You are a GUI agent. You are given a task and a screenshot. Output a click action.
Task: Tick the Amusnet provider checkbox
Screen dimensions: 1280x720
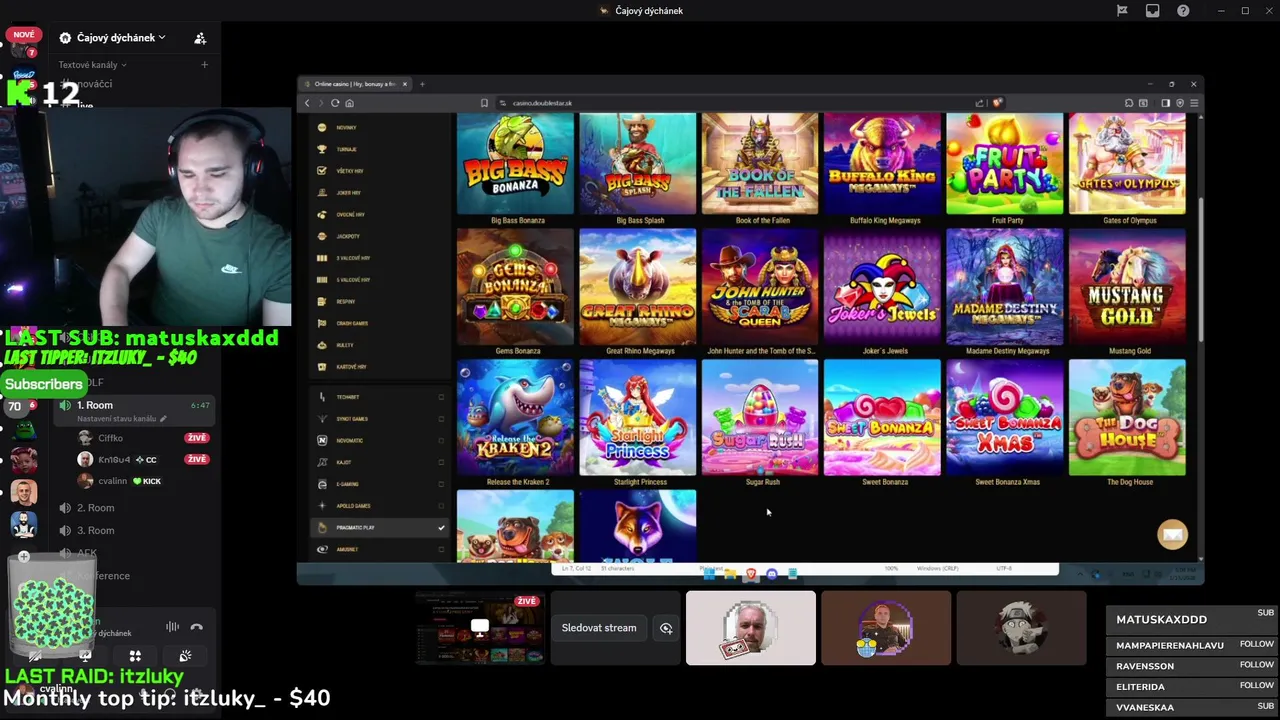coord(441,549)
